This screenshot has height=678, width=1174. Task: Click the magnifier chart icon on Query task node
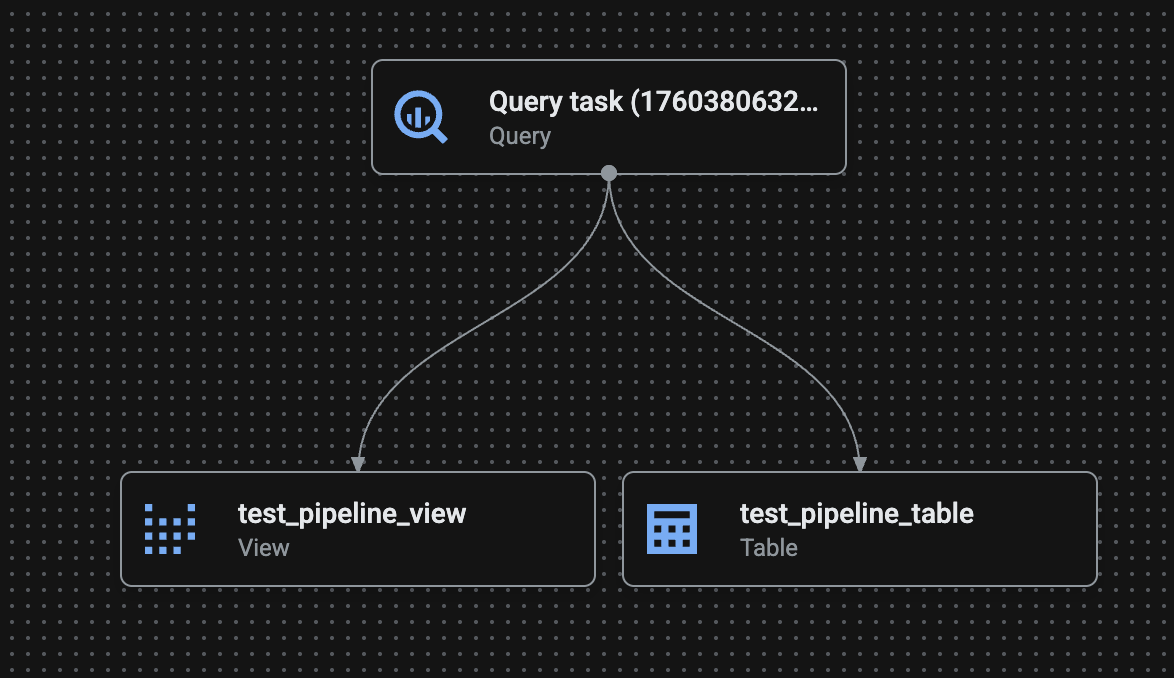click(x=421, y=116)
